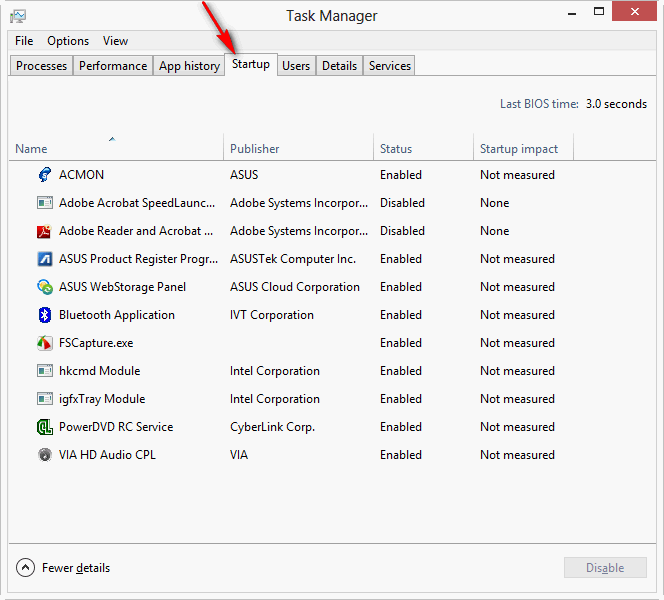Maximize the Task Manager window
Image resolution: width=664 pixels, height=600 pixels.
599,12
